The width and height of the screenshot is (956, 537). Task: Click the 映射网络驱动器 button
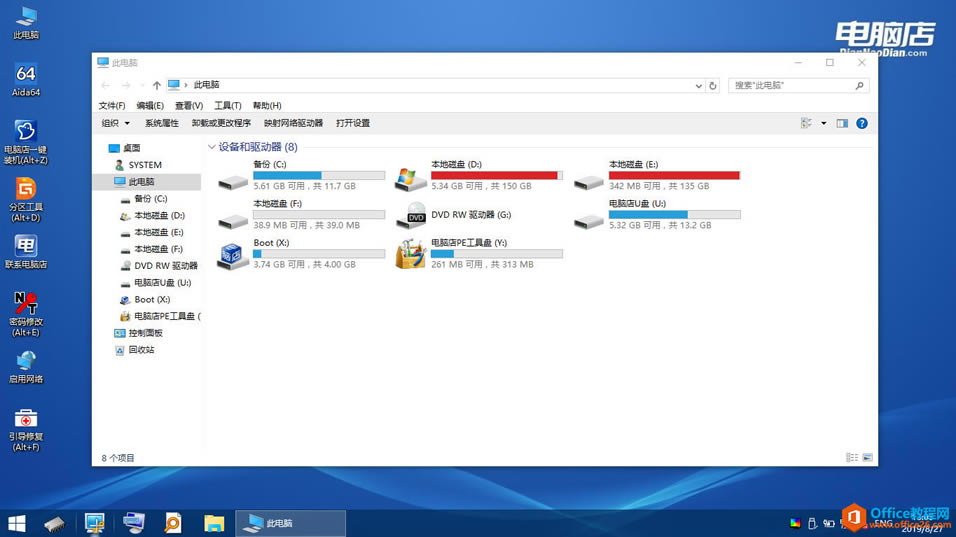tap(293, 123)
